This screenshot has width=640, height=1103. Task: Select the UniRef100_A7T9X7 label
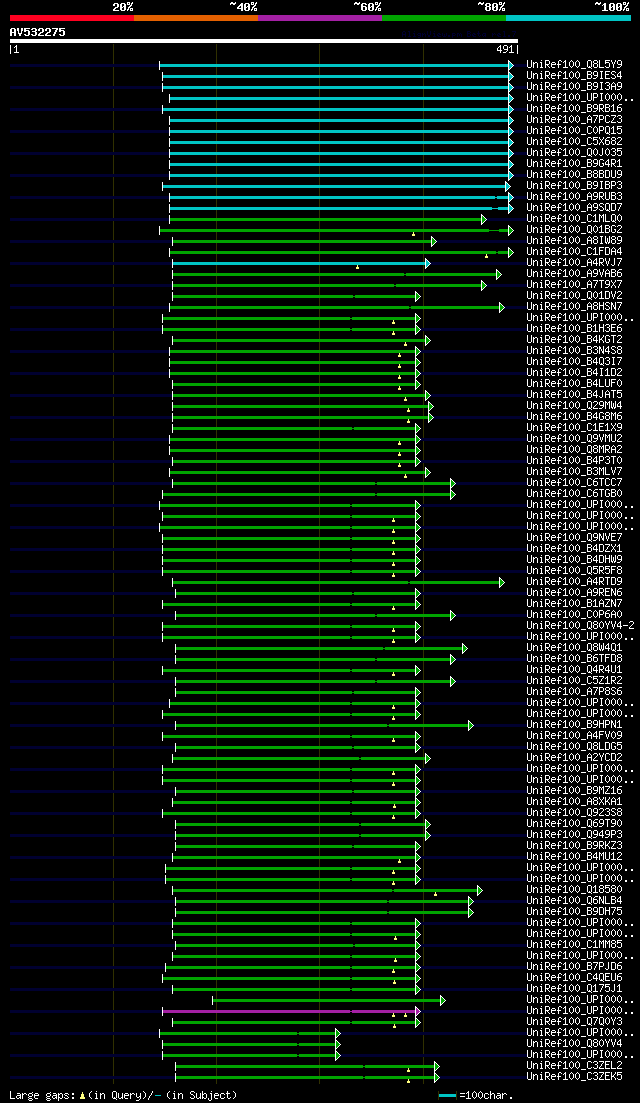click(574, 285)
